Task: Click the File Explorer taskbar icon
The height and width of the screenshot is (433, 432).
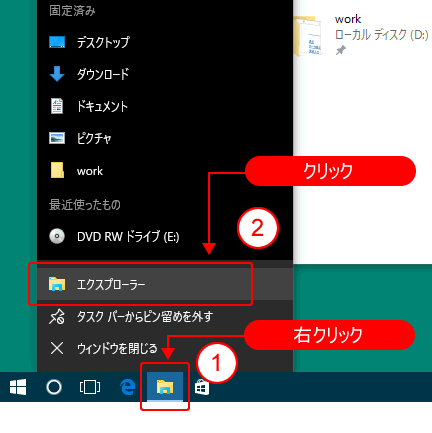Action: tap(165, 387)
